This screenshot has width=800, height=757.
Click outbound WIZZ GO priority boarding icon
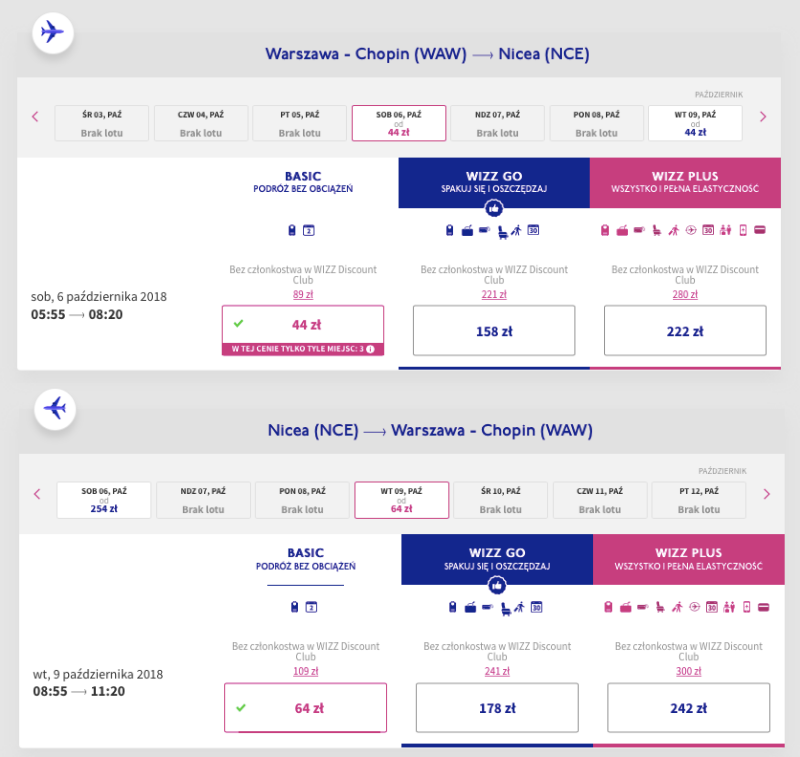[x=517, y=230]
